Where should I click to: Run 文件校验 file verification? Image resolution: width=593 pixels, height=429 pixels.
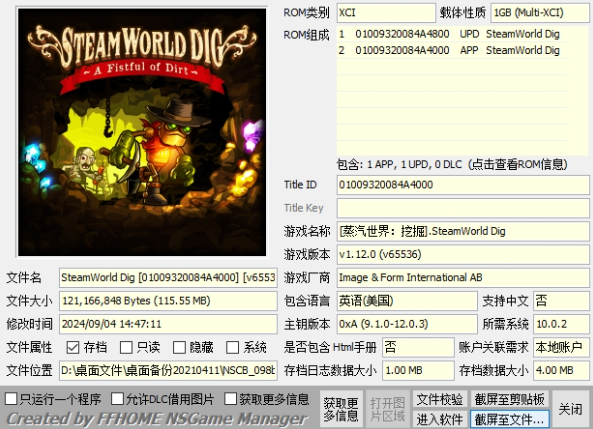tap(439, 399)
